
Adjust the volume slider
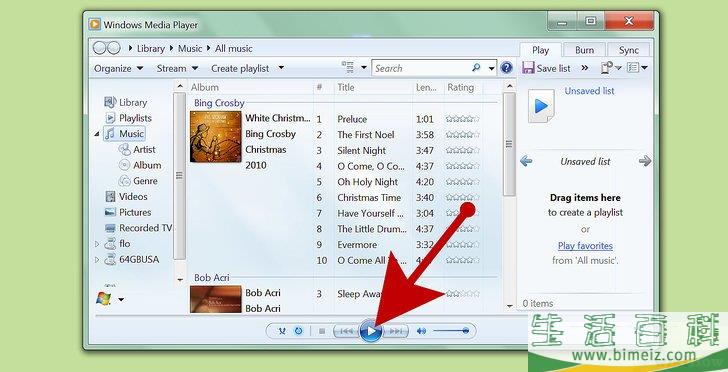pos(451,331)
